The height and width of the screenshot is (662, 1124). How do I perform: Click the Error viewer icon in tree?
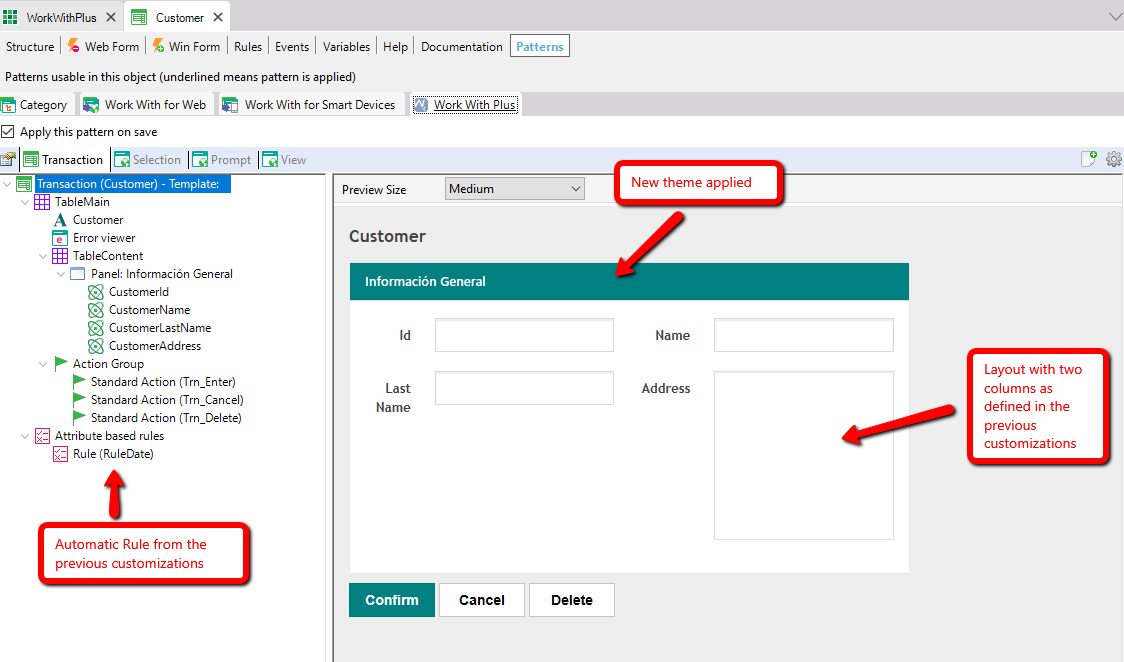tap(60, 238)
